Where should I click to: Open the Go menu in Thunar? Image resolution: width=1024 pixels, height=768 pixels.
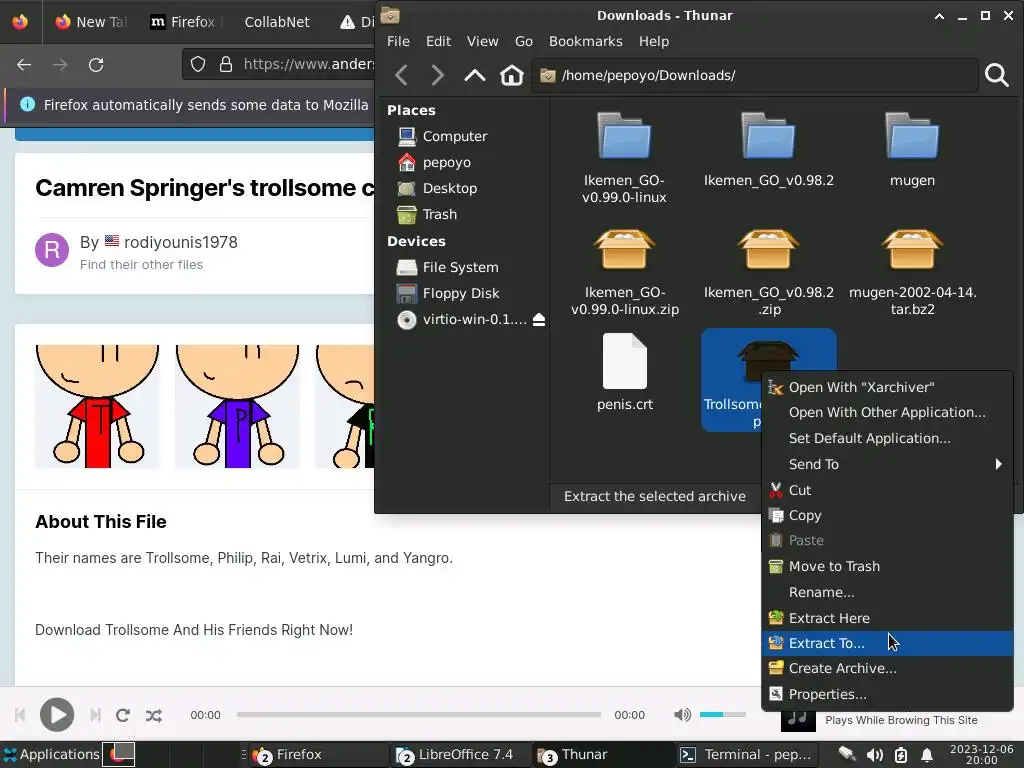[x=524, y=41]
